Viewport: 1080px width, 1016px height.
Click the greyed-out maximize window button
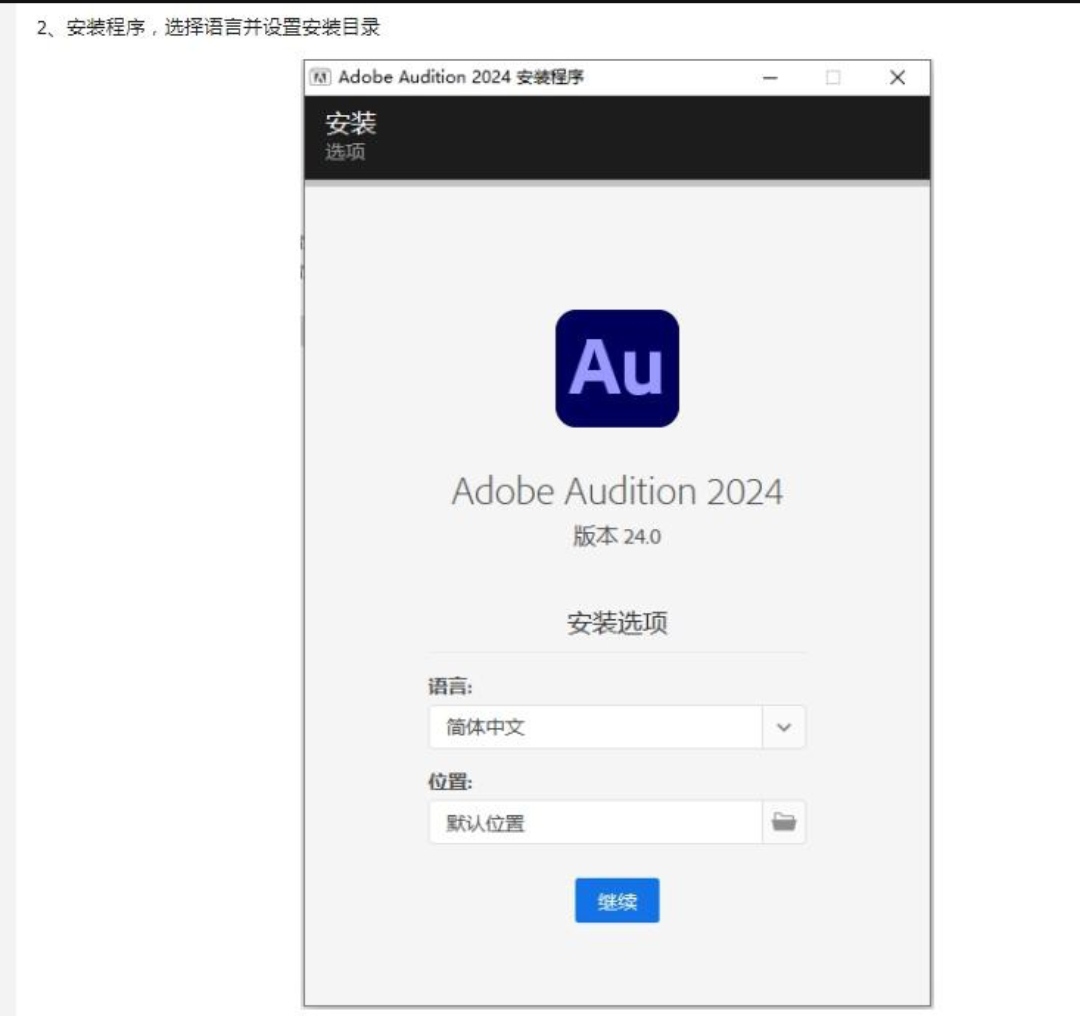coord(833,78)
